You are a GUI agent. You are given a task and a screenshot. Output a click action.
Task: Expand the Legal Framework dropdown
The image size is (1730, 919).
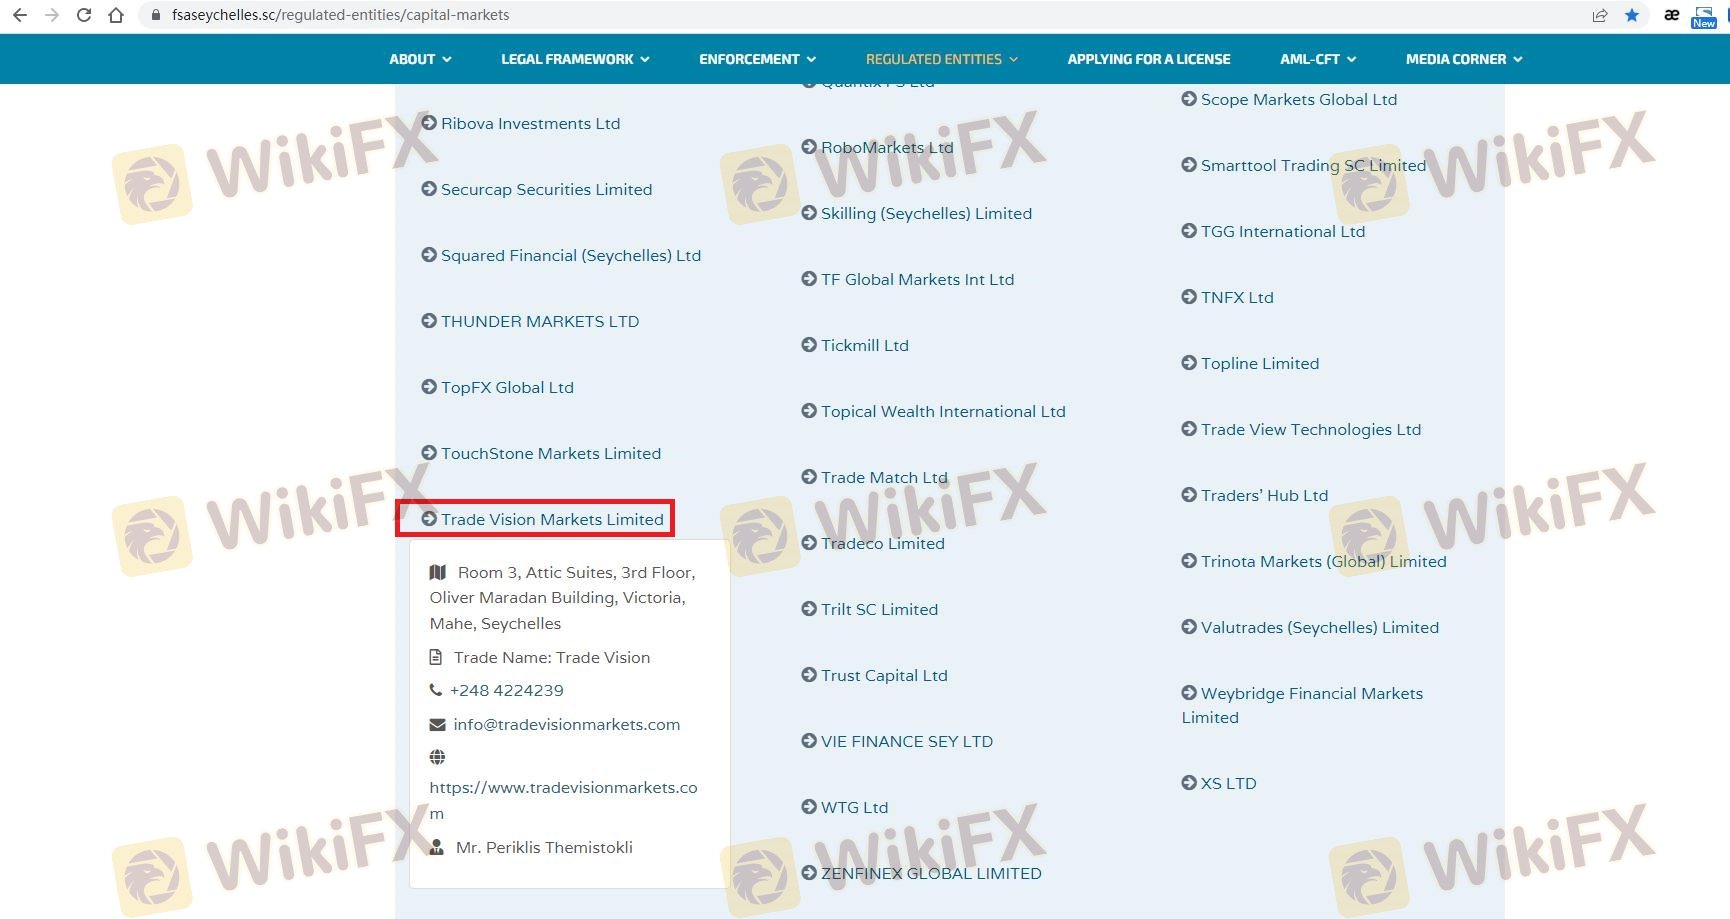[x=575, y=59]
